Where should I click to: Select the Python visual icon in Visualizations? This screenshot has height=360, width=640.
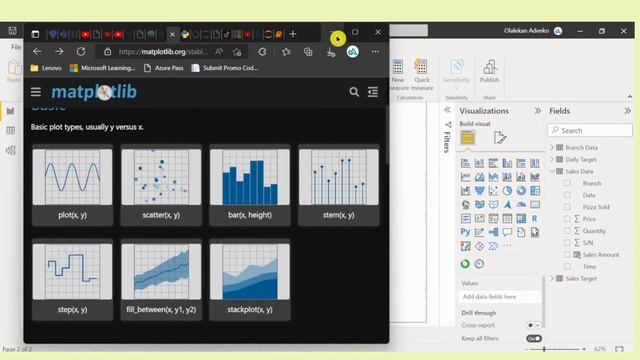pos(465,232)
